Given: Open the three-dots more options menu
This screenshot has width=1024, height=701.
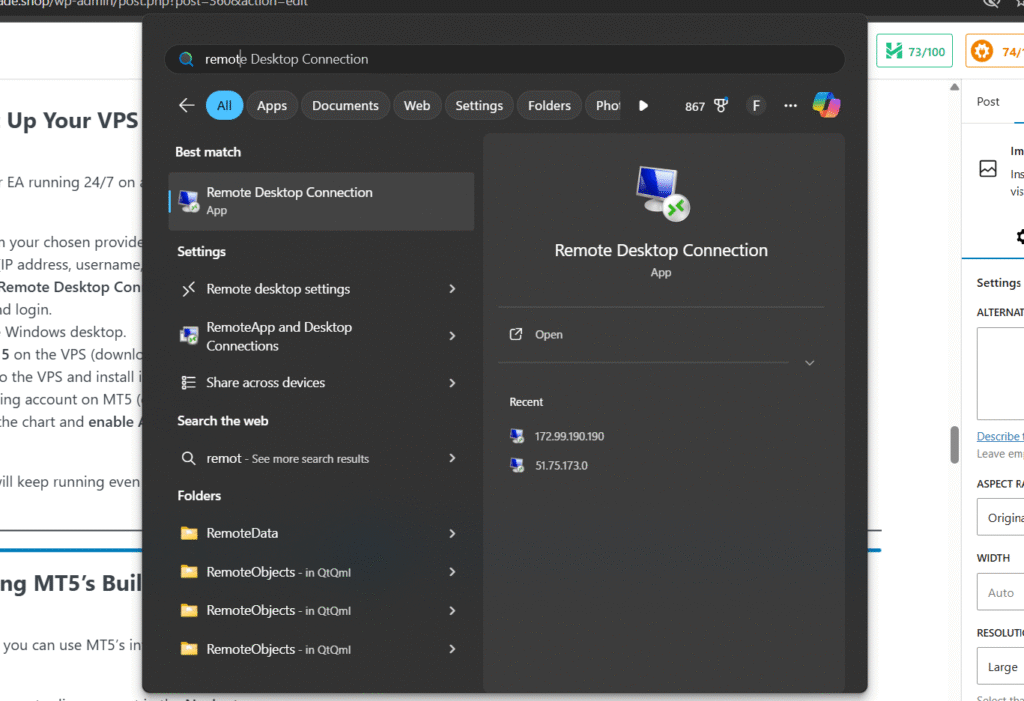Looking at the screenshot, I should (790, 105).
